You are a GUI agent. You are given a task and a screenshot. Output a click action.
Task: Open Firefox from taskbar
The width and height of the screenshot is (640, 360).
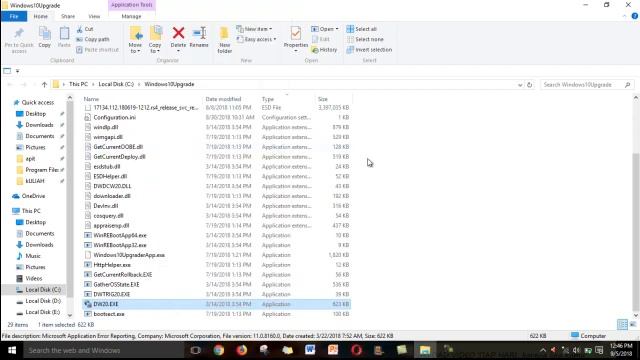pyautogui.click(x=242, y=350)
